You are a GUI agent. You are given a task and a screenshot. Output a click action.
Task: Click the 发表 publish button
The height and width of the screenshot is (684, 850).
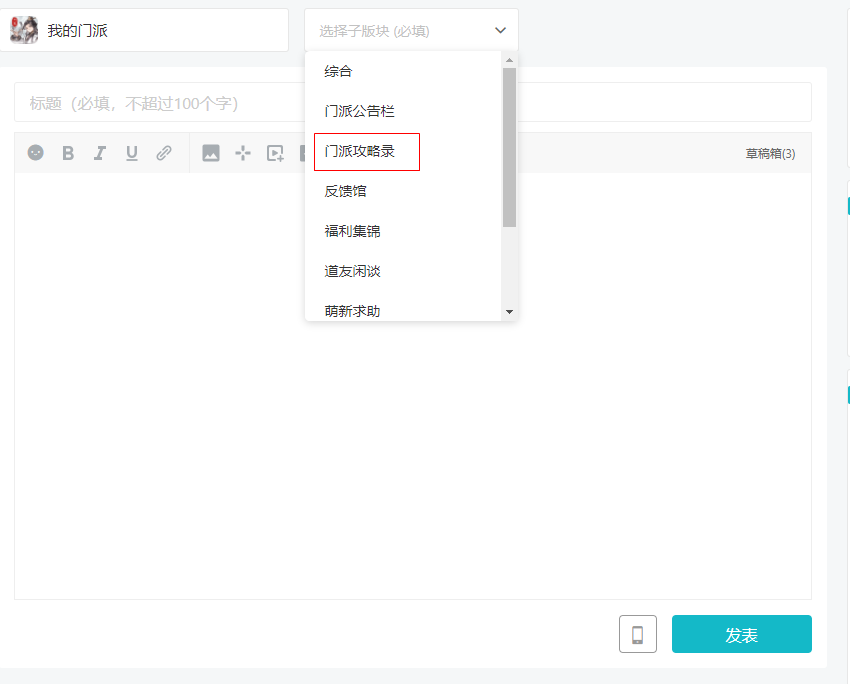(742, 634)
